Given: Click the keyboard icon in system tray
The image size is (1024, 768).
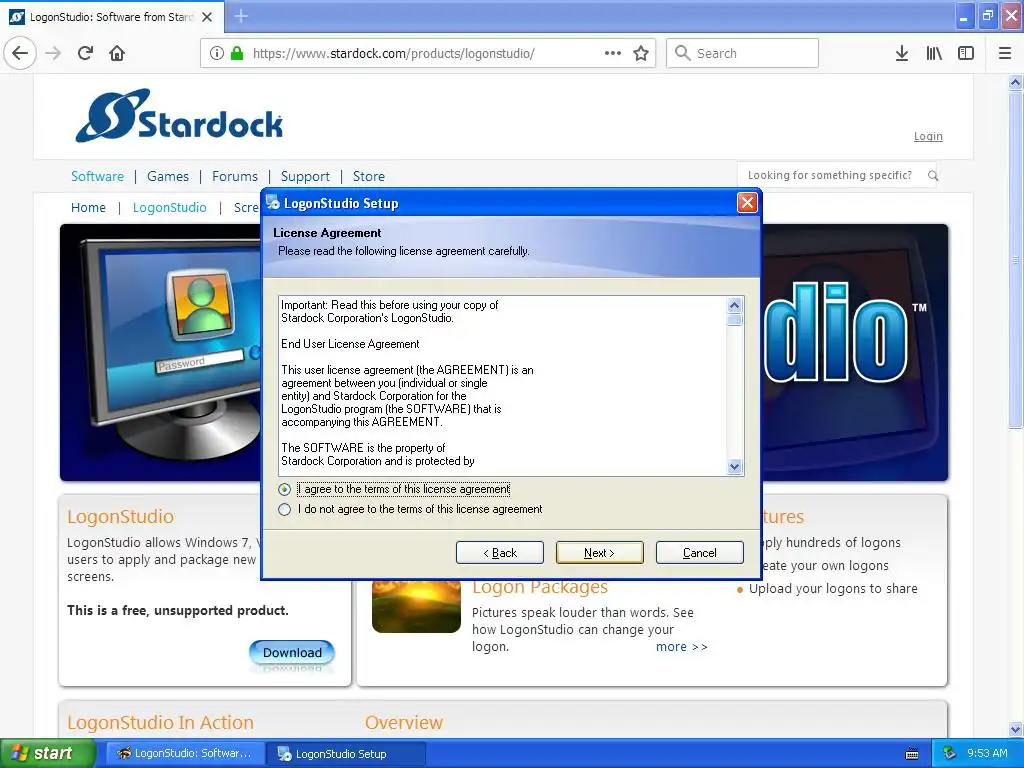Looking at the screenshot, I should pyautogui.click(x=912, y=754).
